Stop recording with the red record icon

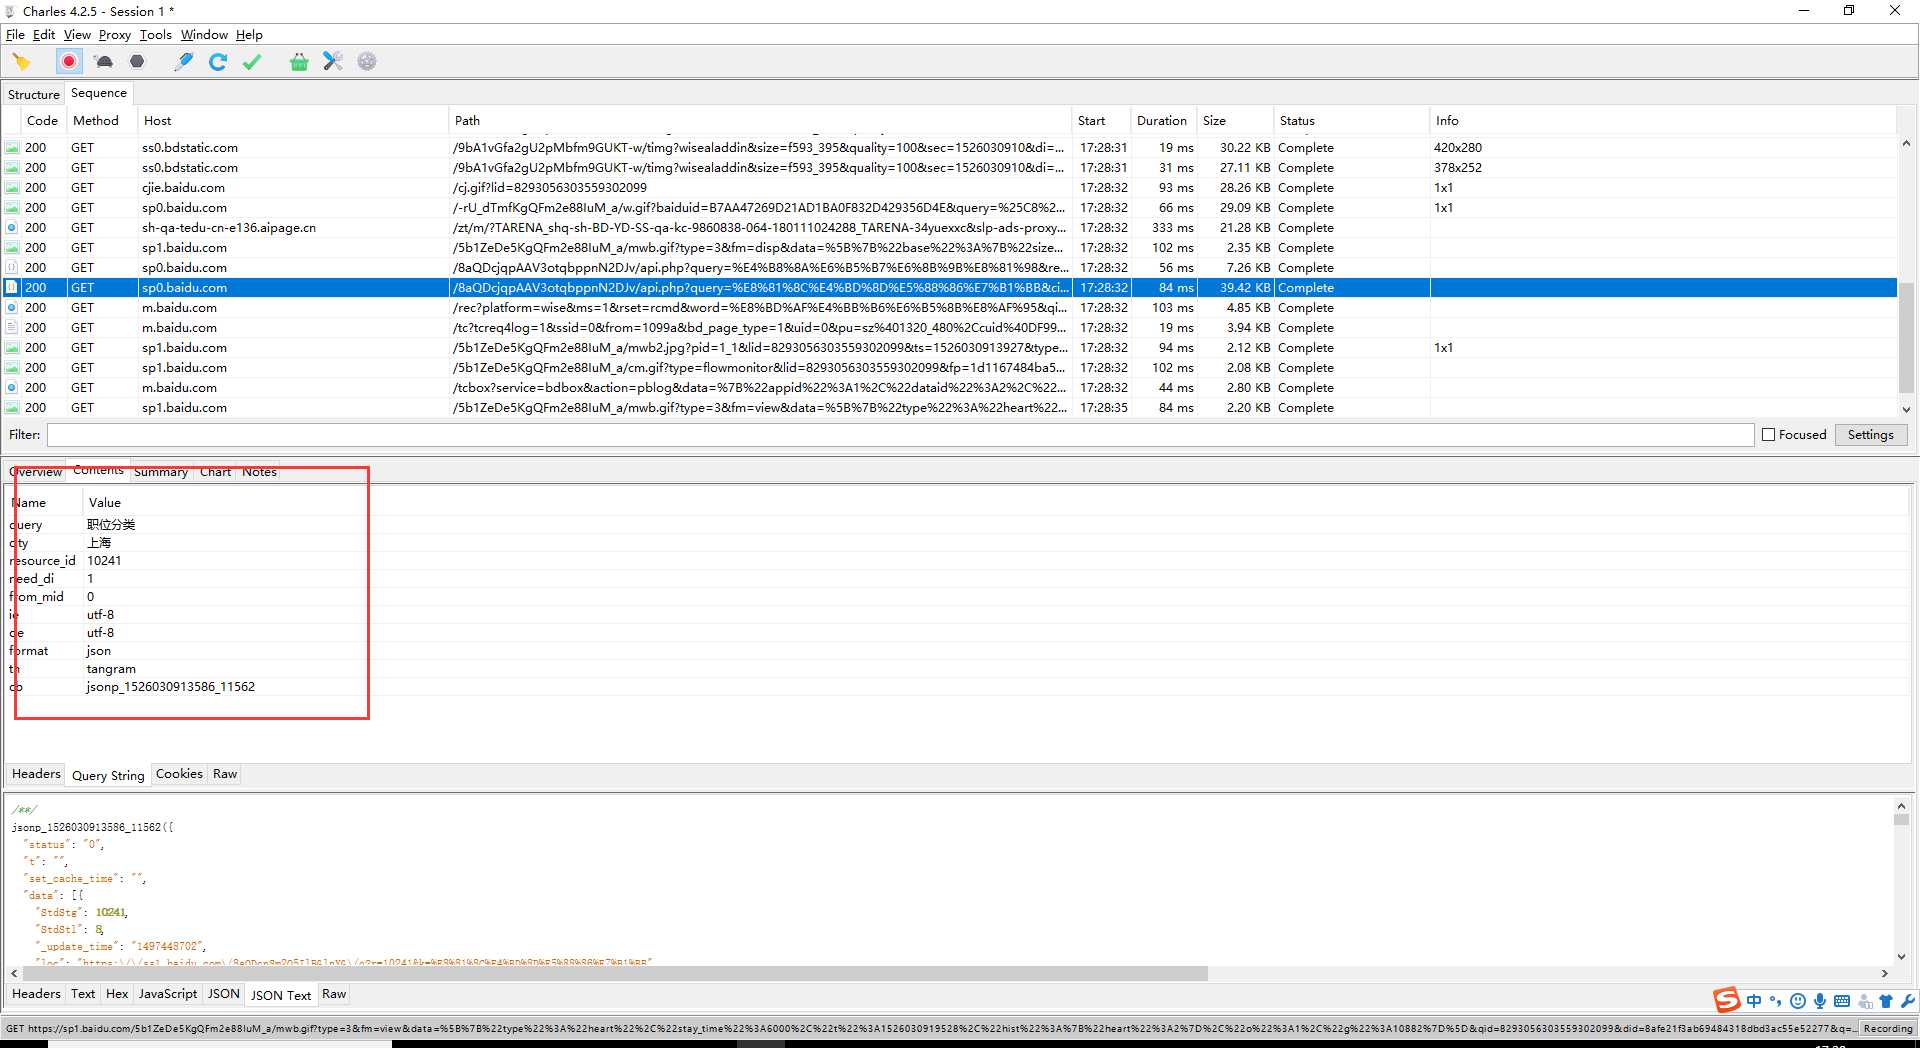pos(69,62)
